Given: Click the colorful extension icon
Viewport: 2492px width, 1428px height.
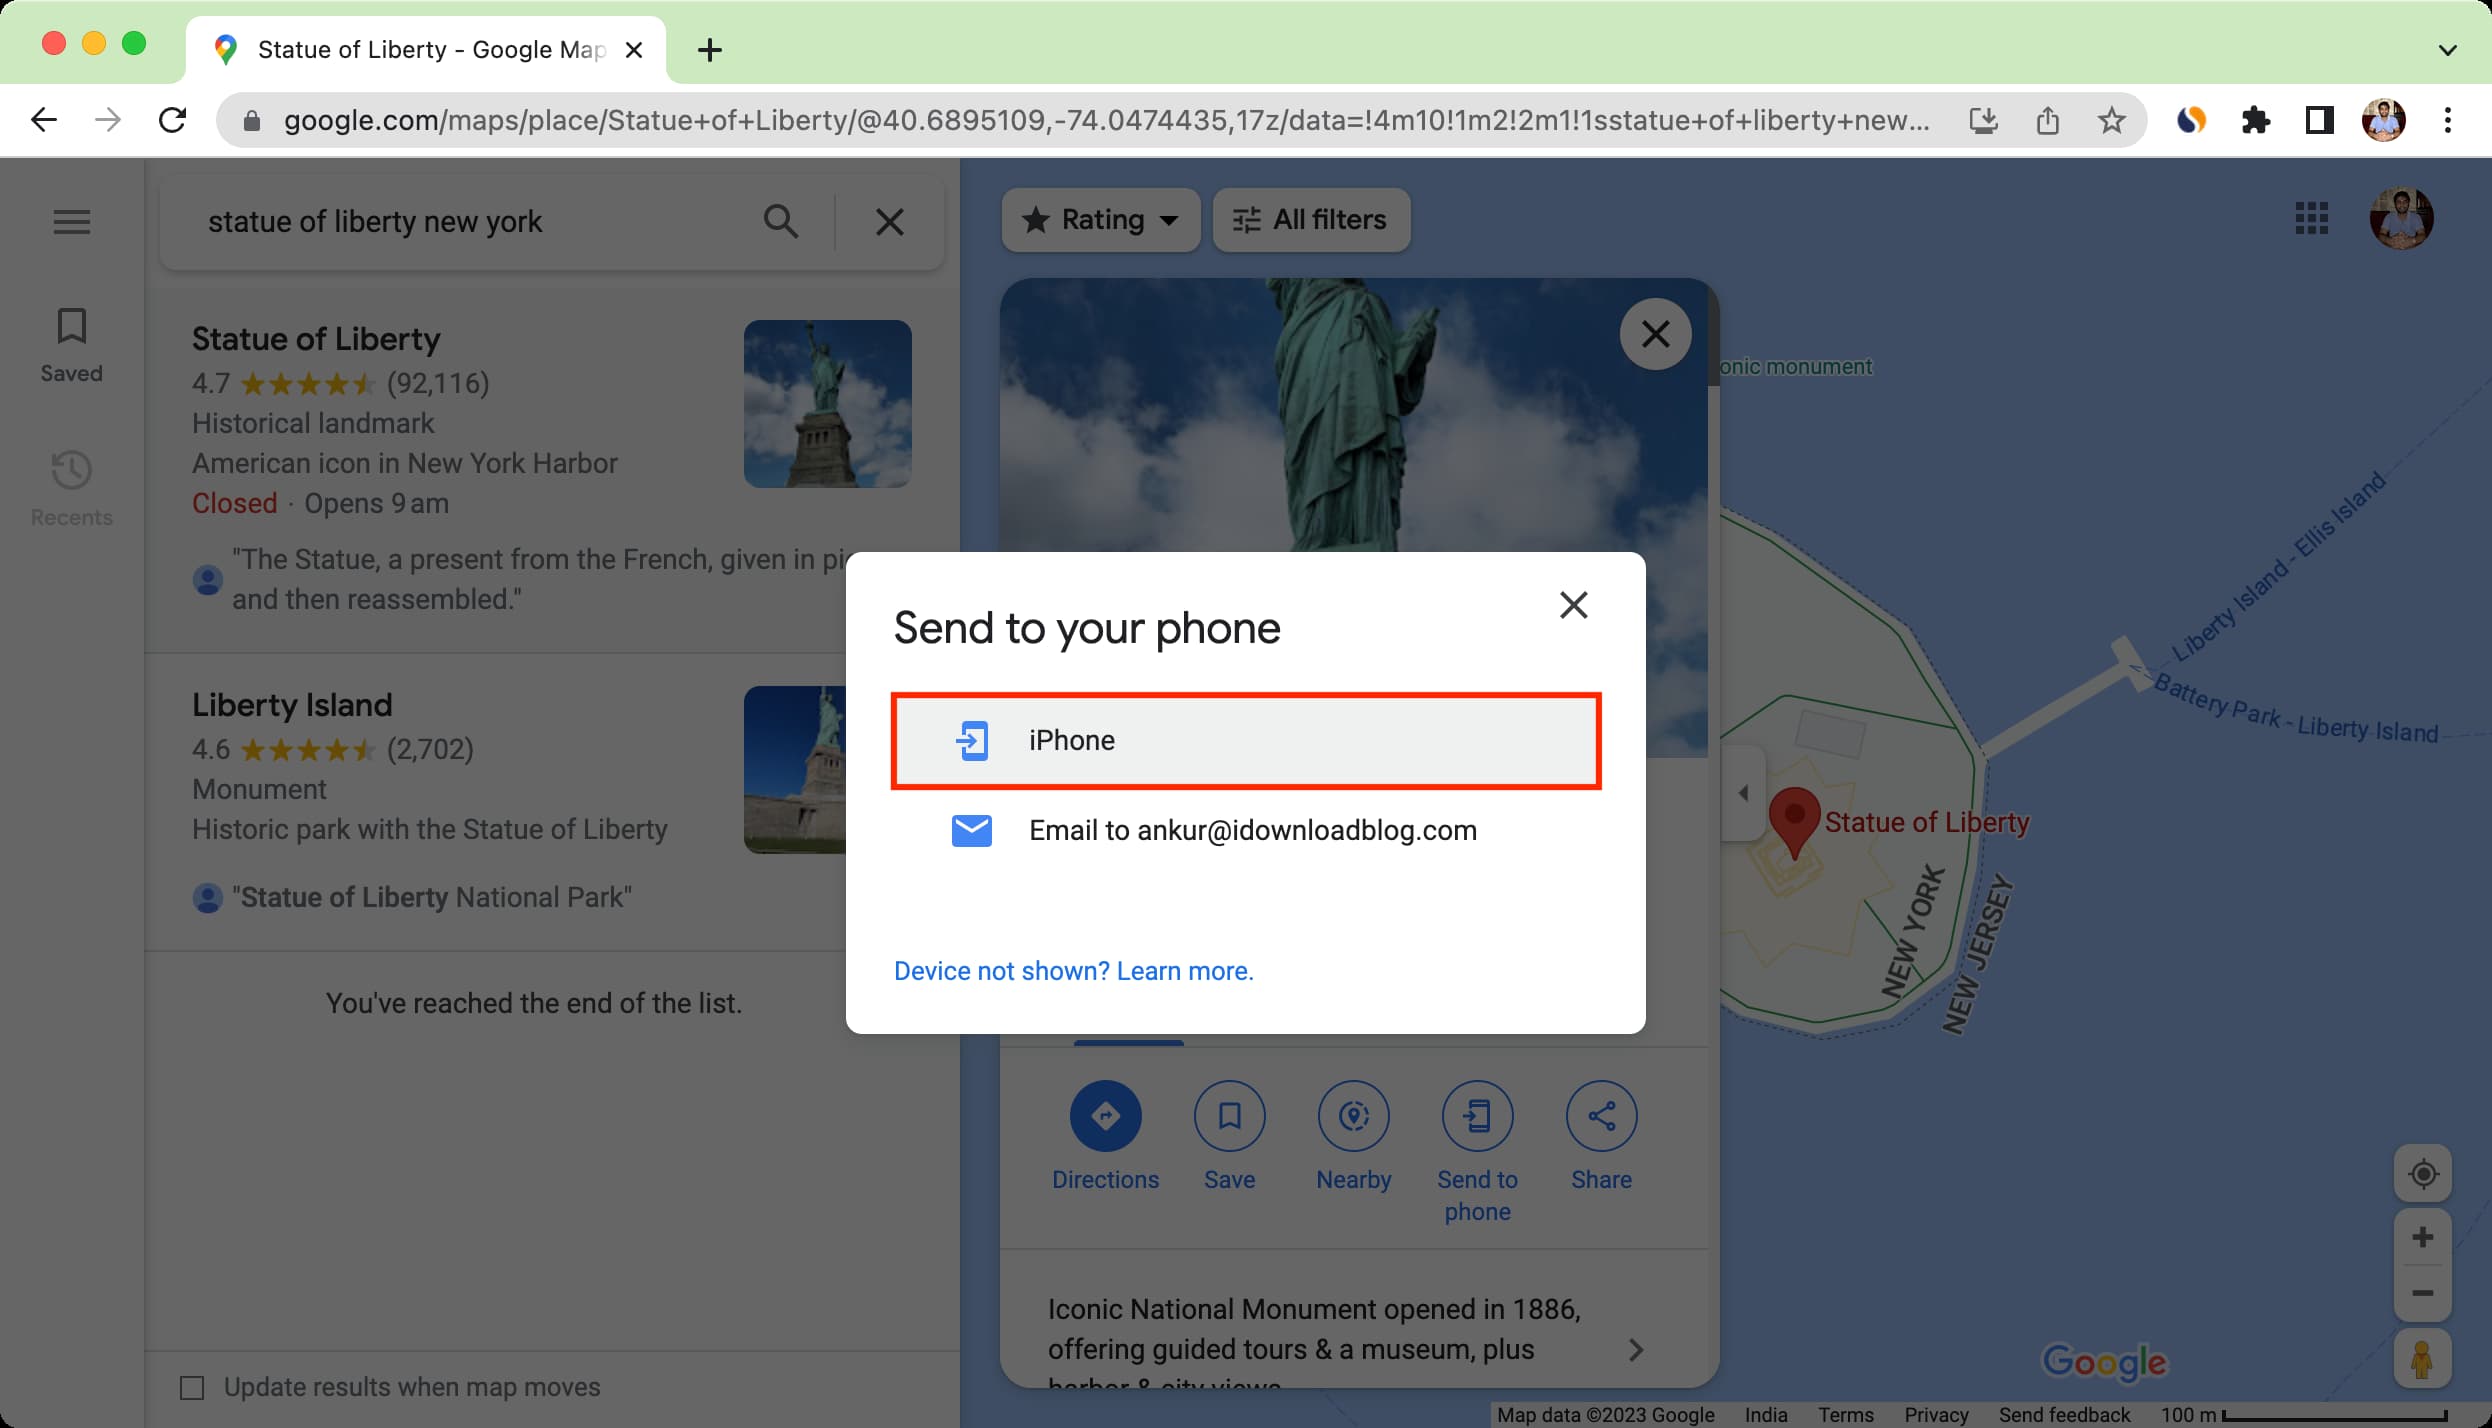Looking at the screenshot, I should (2191, 121).
